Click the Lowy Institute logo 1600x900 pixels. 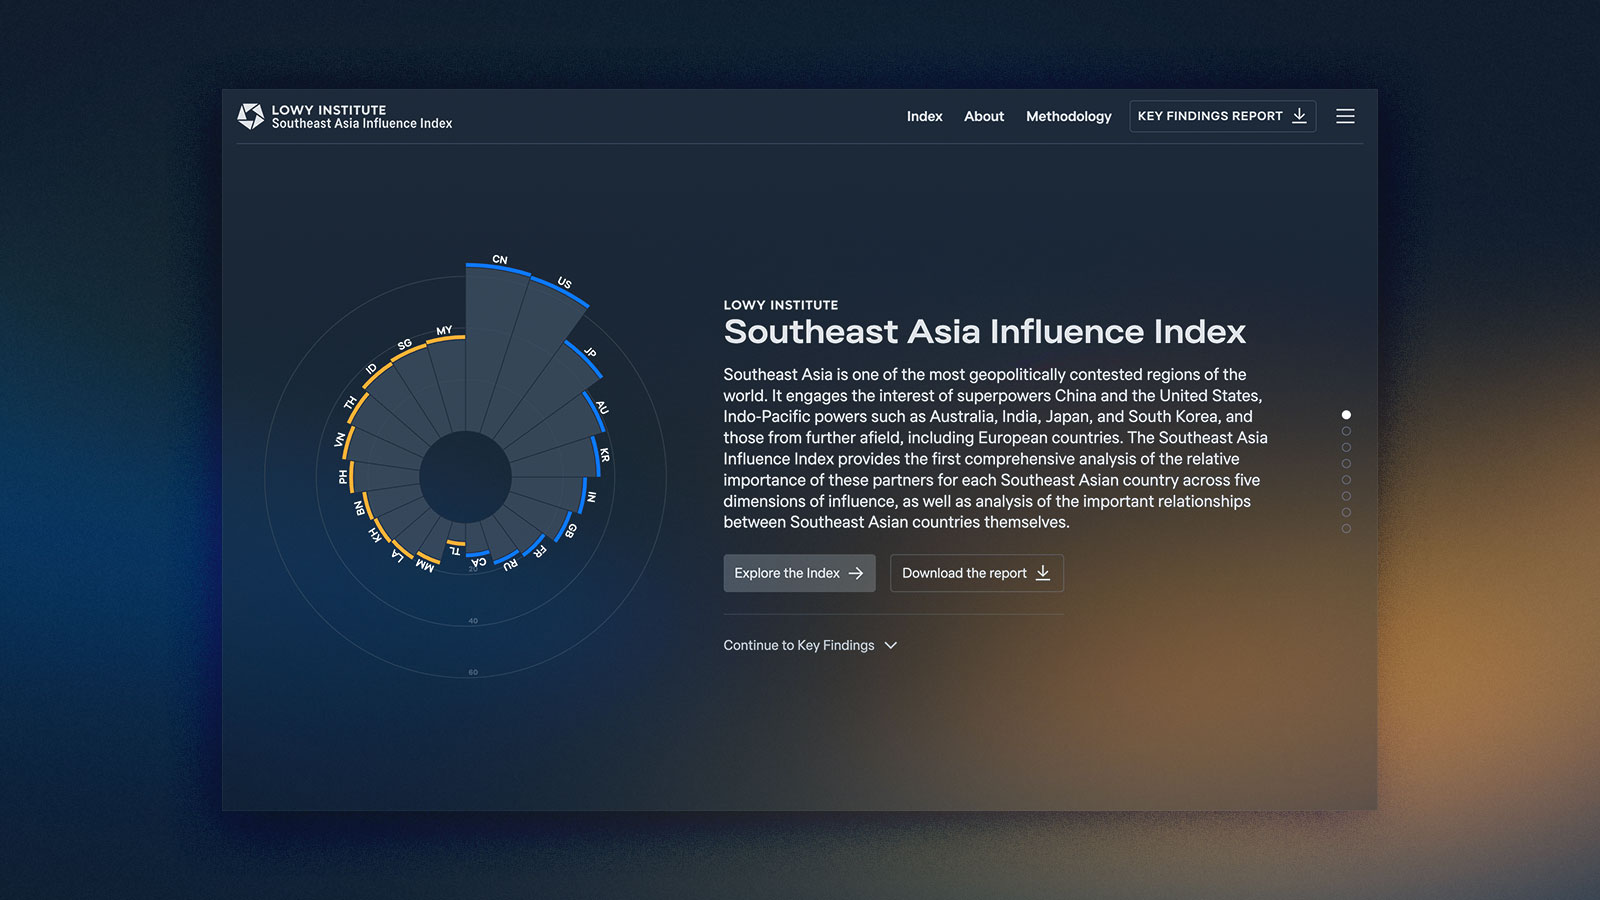pyautogui.click(x=248, y=115)
